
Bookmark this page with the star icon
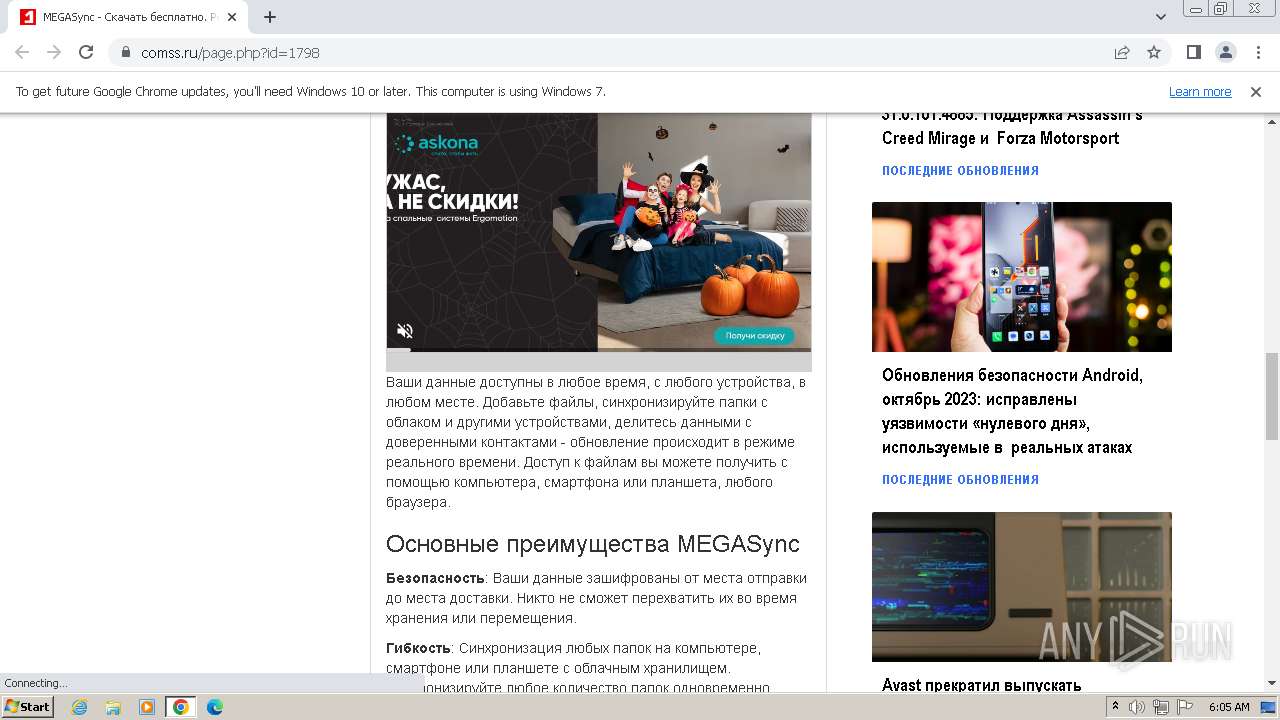tap(1154, 52)
